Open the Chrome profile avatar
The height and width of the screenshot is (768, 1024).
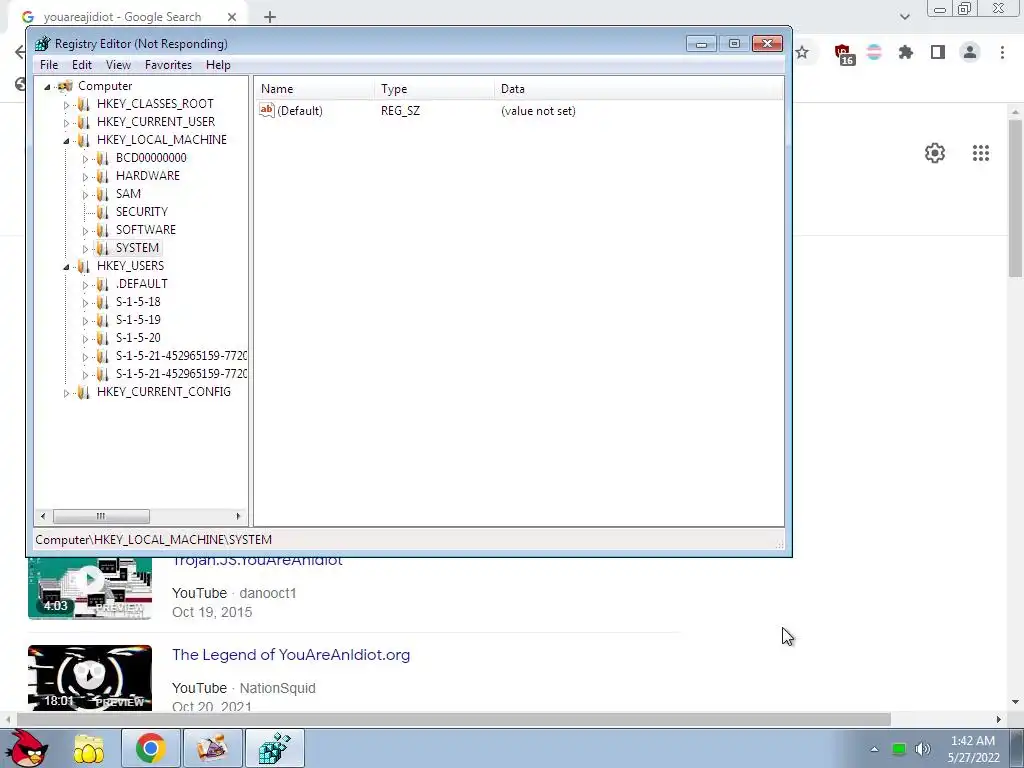[x=970, y=52]
